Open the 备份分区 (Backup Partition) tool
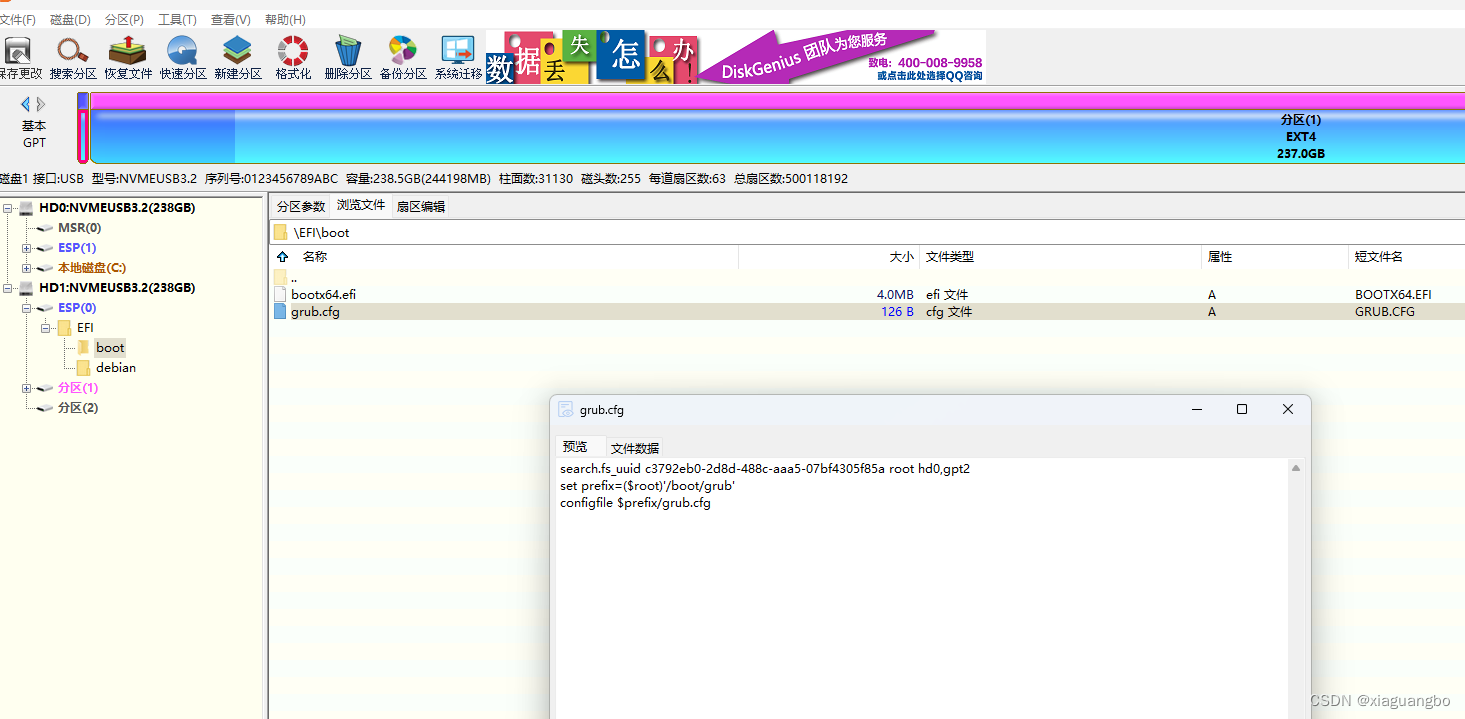Viewport: 1465px width, 719px height. point(402,56)
